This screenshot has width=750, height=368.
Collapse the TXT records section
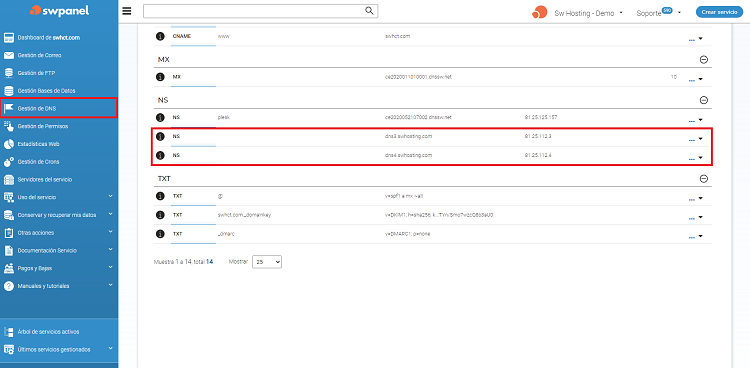[703, 178]
